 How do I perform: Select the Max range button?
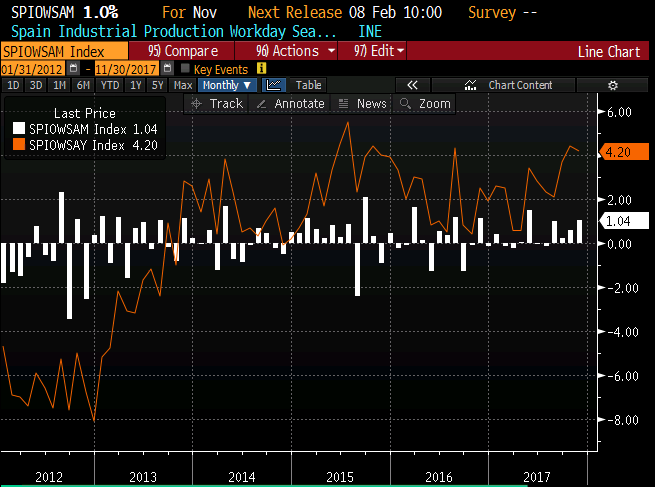point(183,85)
